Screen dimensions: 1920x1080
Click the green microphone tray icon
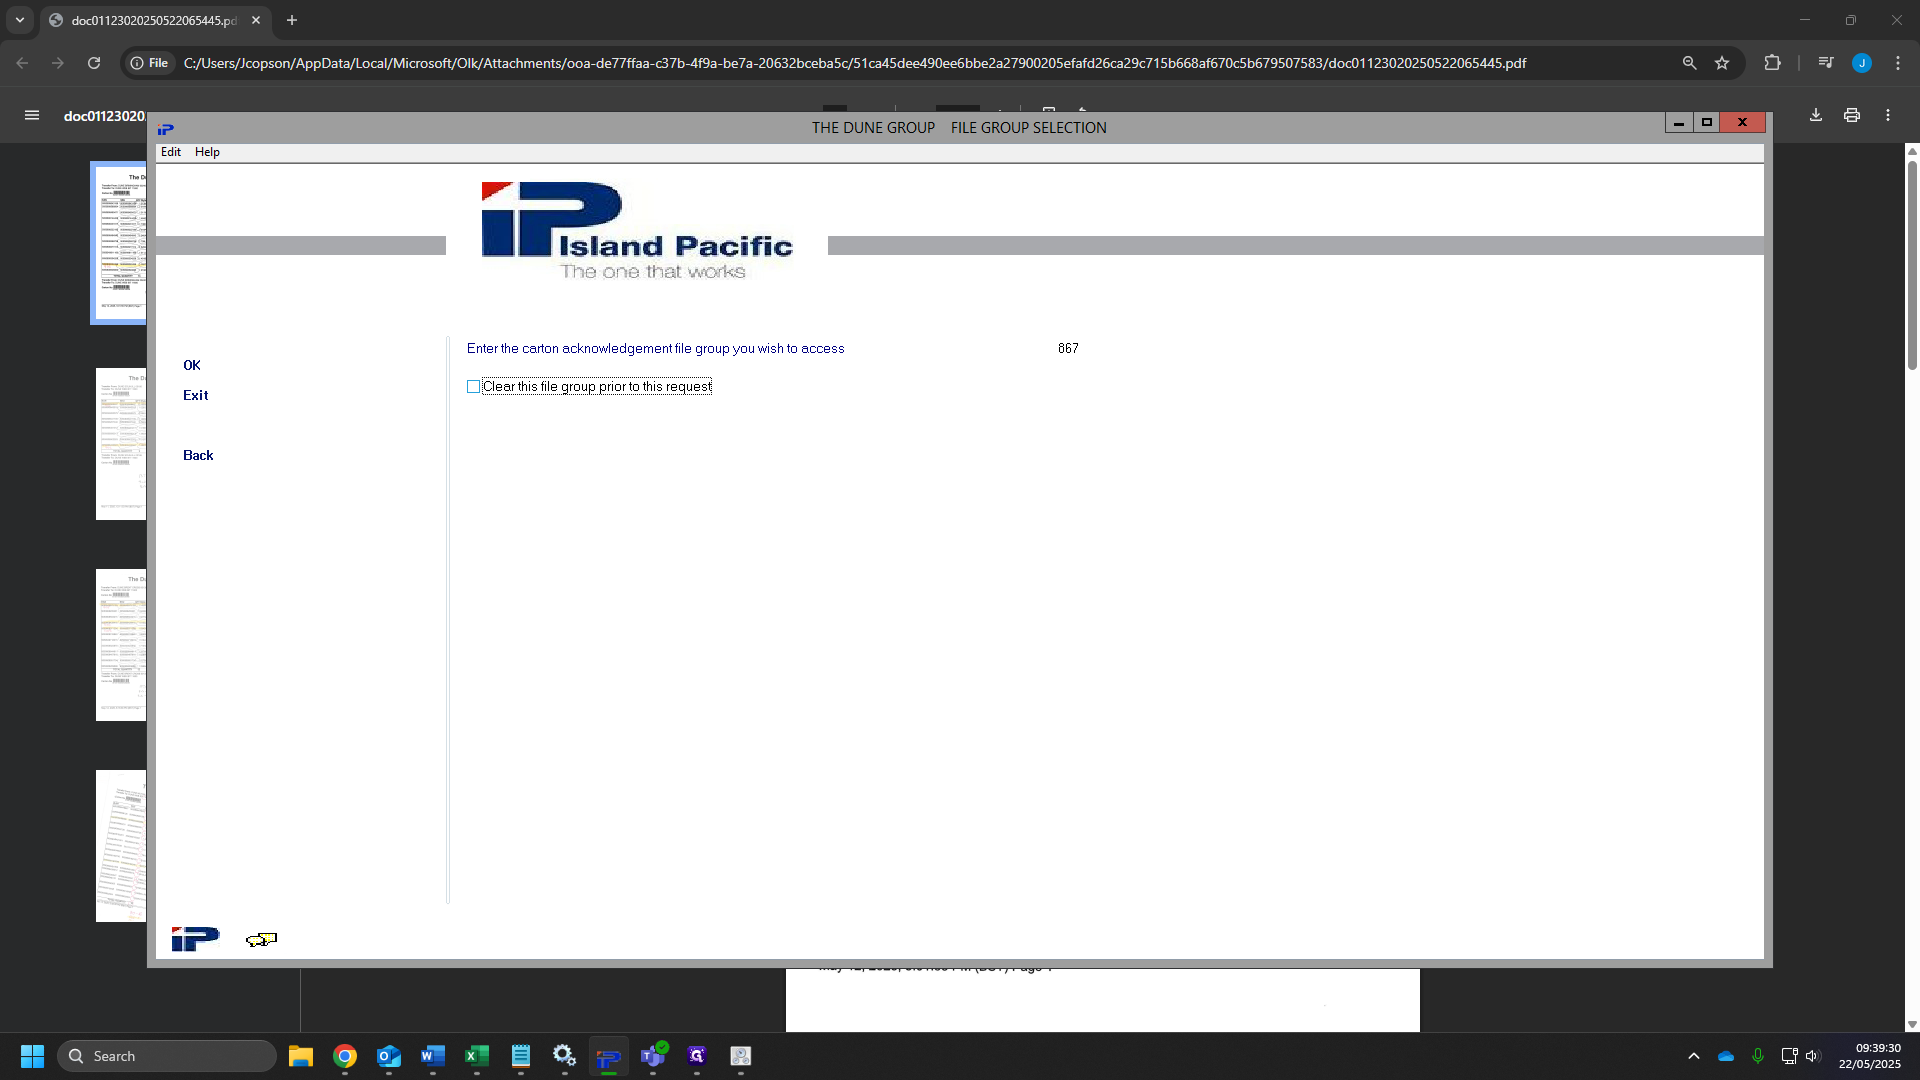click(1758, 1056)
